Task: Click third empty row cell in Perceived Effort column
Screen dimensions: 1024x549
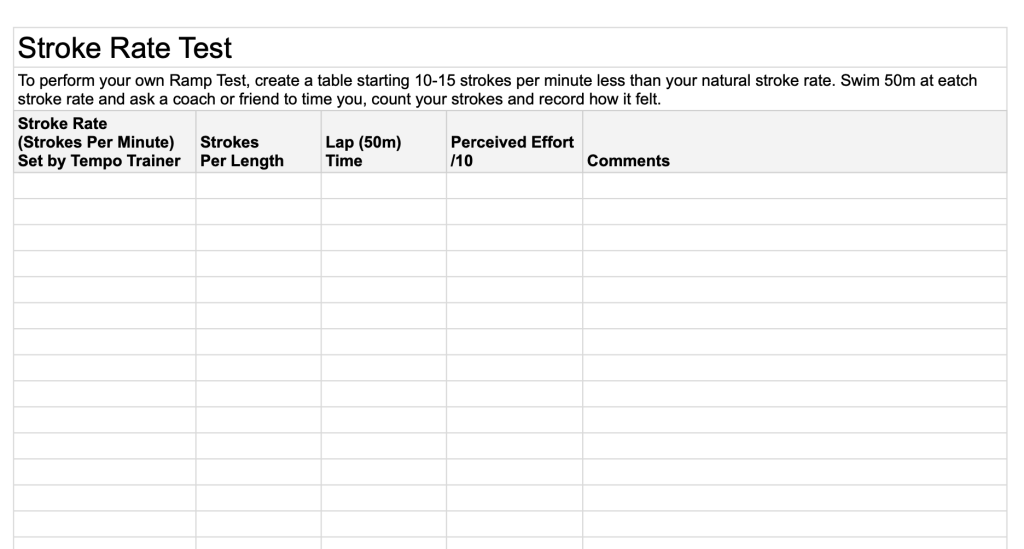Action: click(x=514, y=238)
